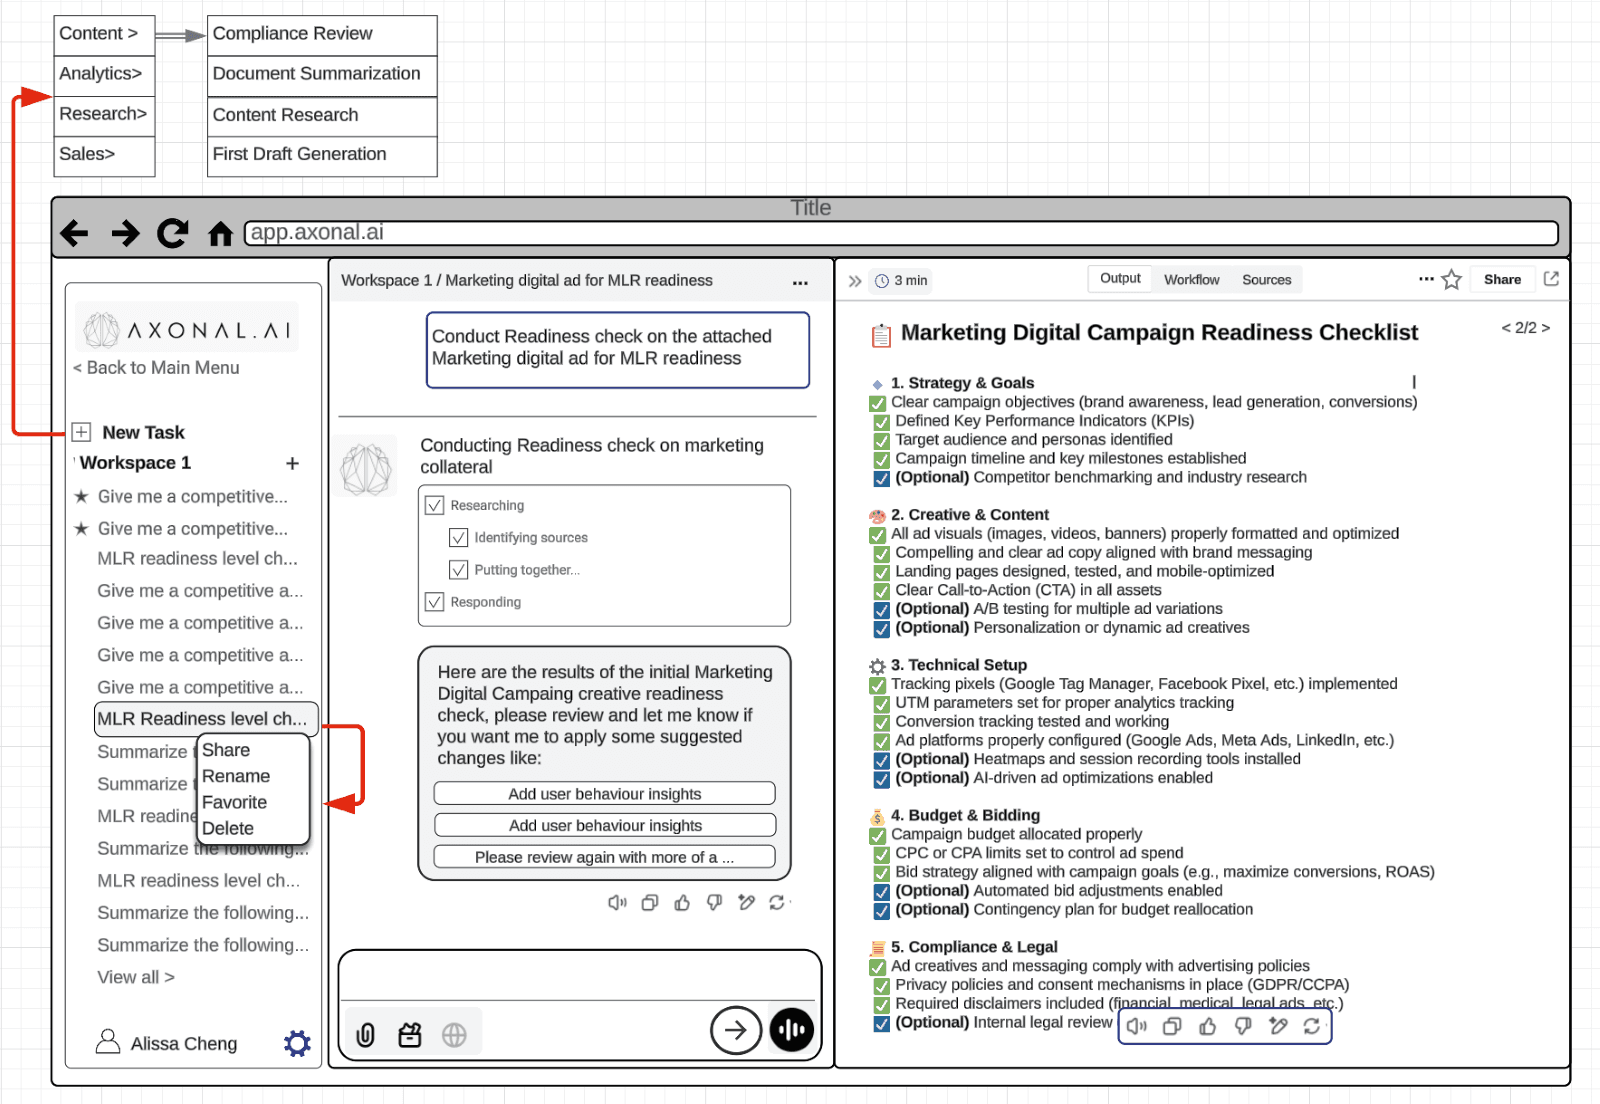Screen dimensions: 1600x1104
Task: Add an item with the plus beside Workspace 1
Action: [292, 463]
